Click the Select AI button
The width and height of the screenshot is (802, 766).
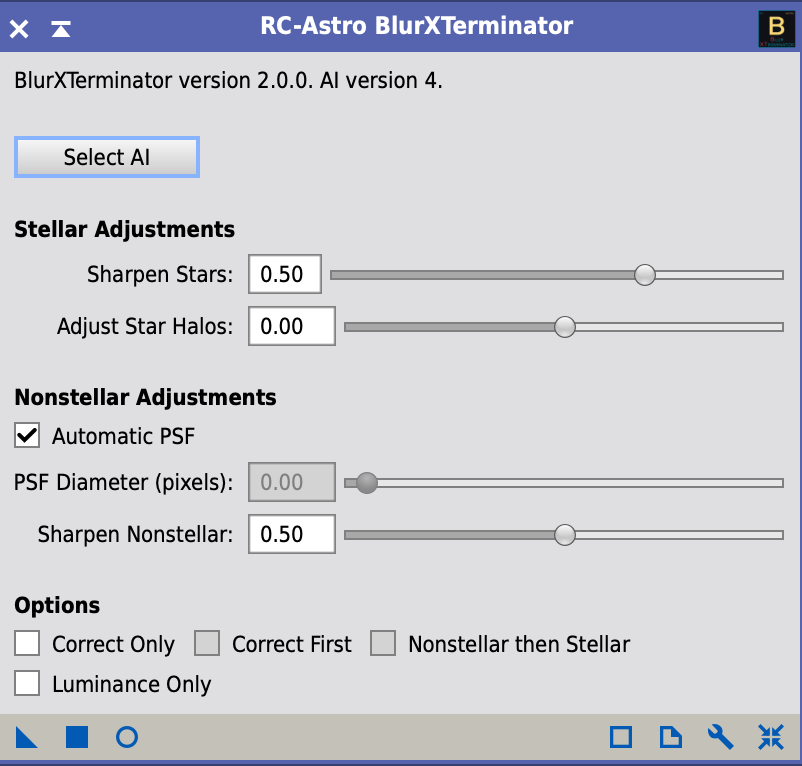[x=107, y=157]
